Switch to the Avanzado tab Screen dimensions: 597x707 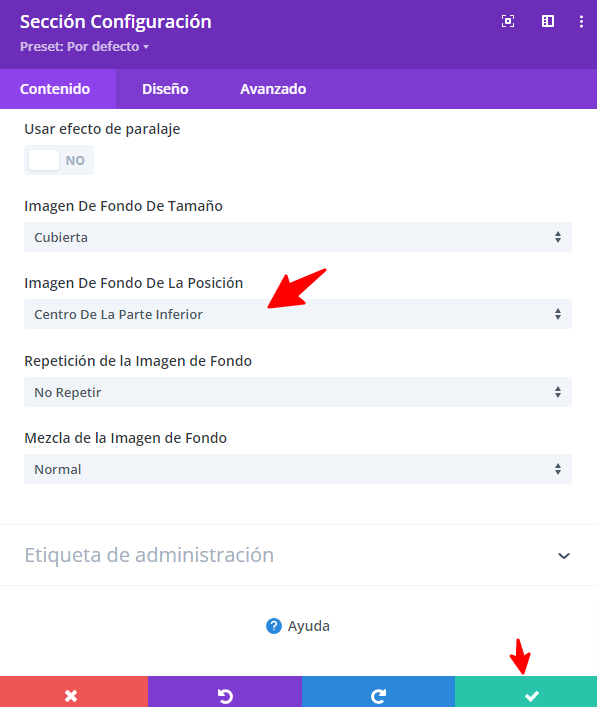(273, 89)
